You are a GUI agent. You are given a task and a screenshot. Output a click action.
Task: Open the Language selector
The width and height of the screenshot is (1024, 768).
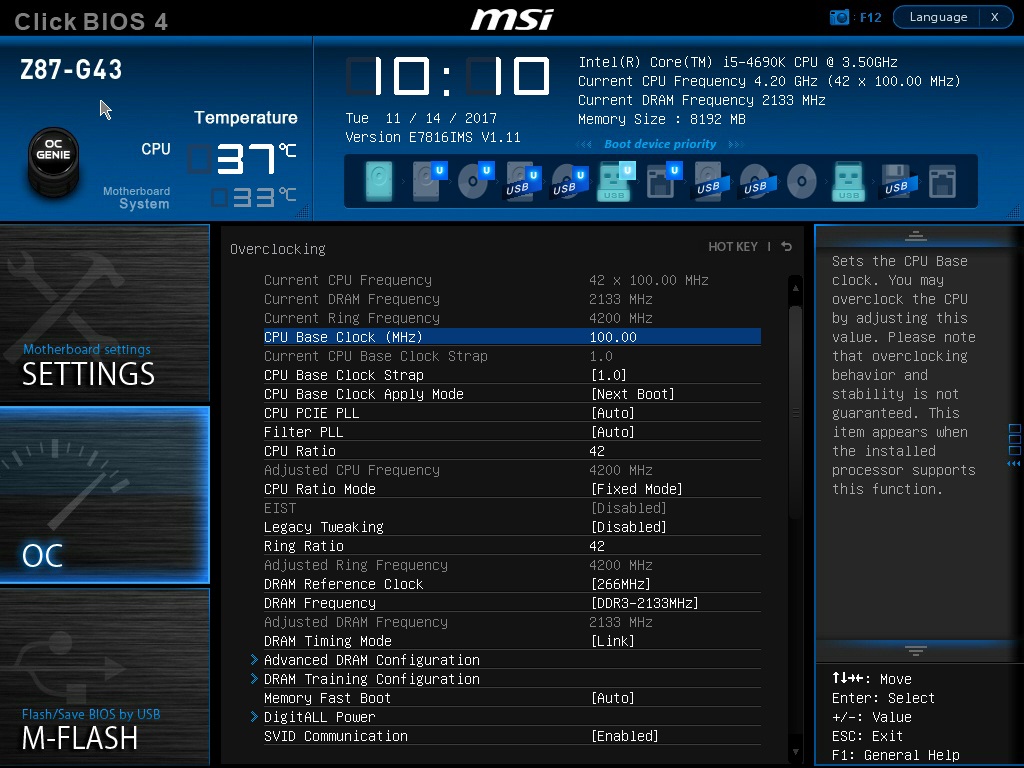click(938, 17)
